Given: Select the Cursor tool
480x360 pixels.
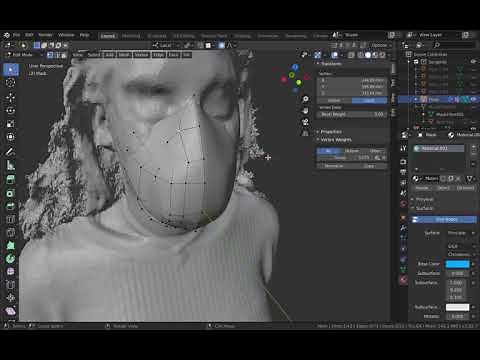Looking at the screenshot, I should point(11,83).
